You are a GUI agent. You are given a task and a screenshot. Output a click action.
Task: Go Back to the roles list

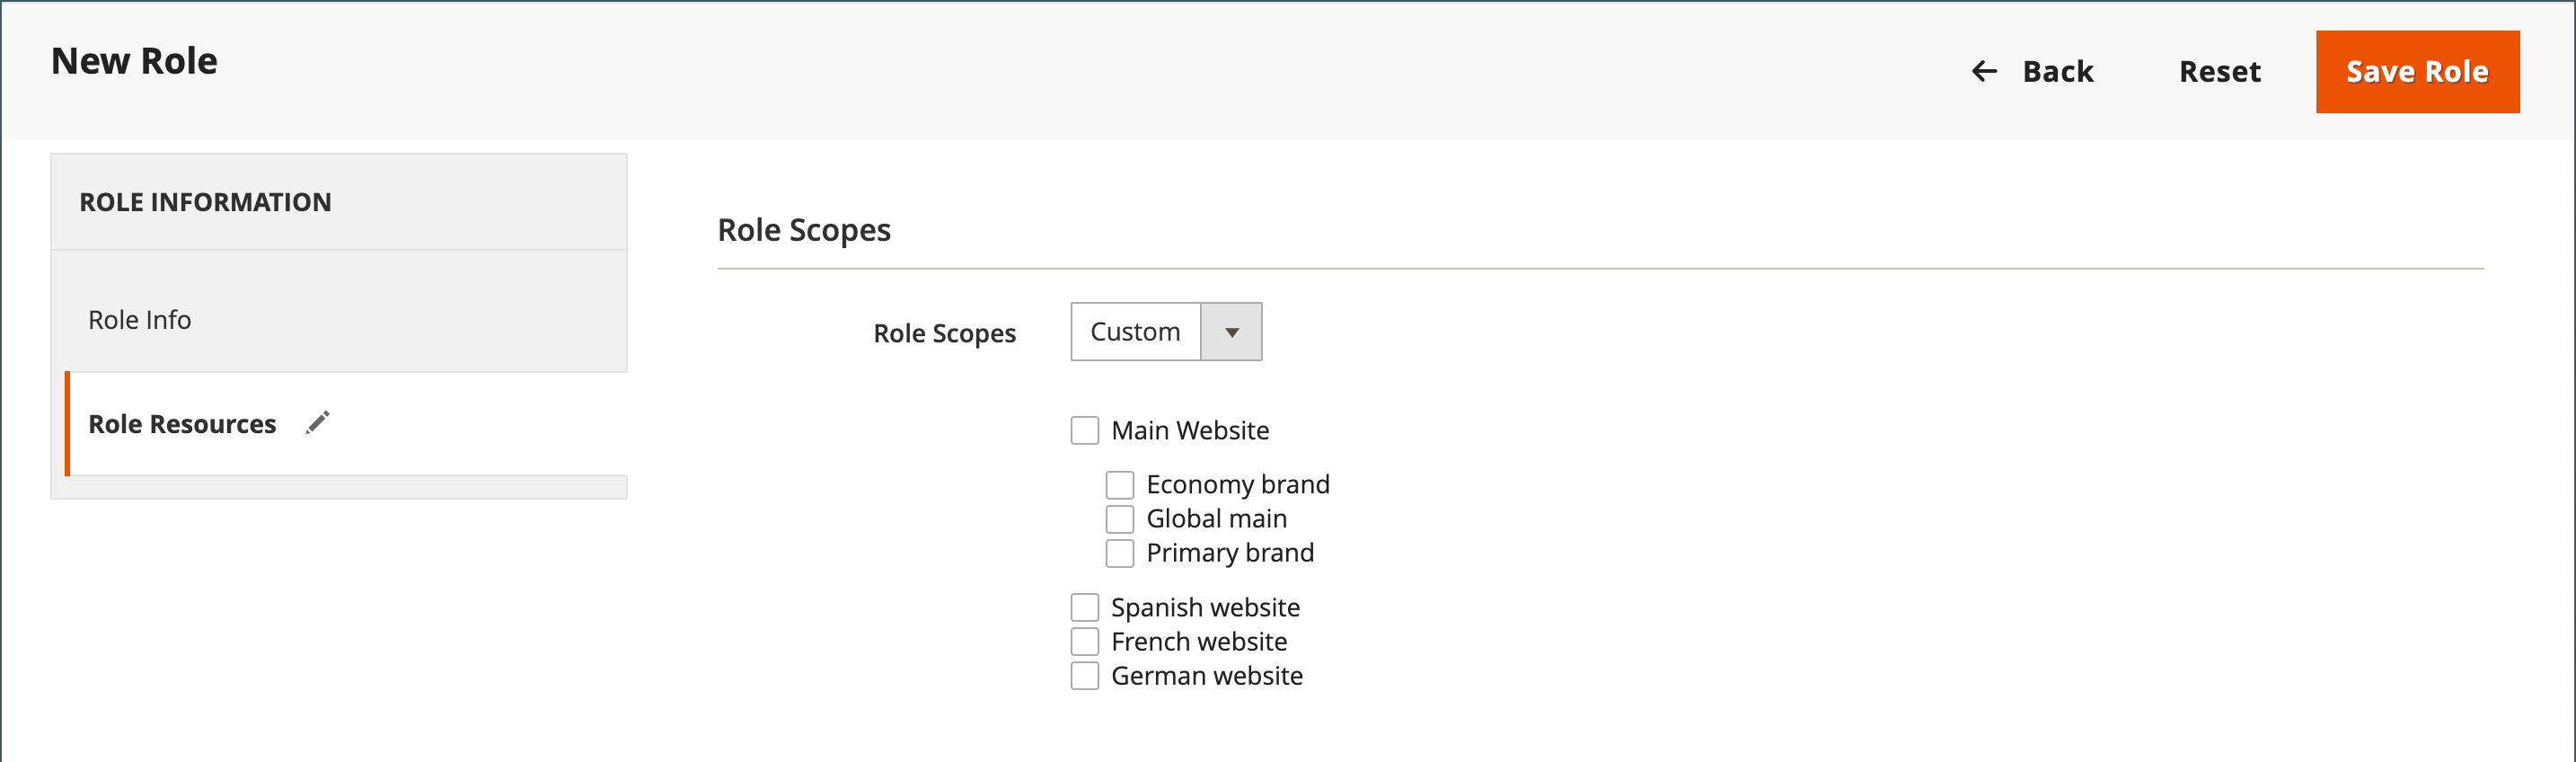tap(2056, 72)
